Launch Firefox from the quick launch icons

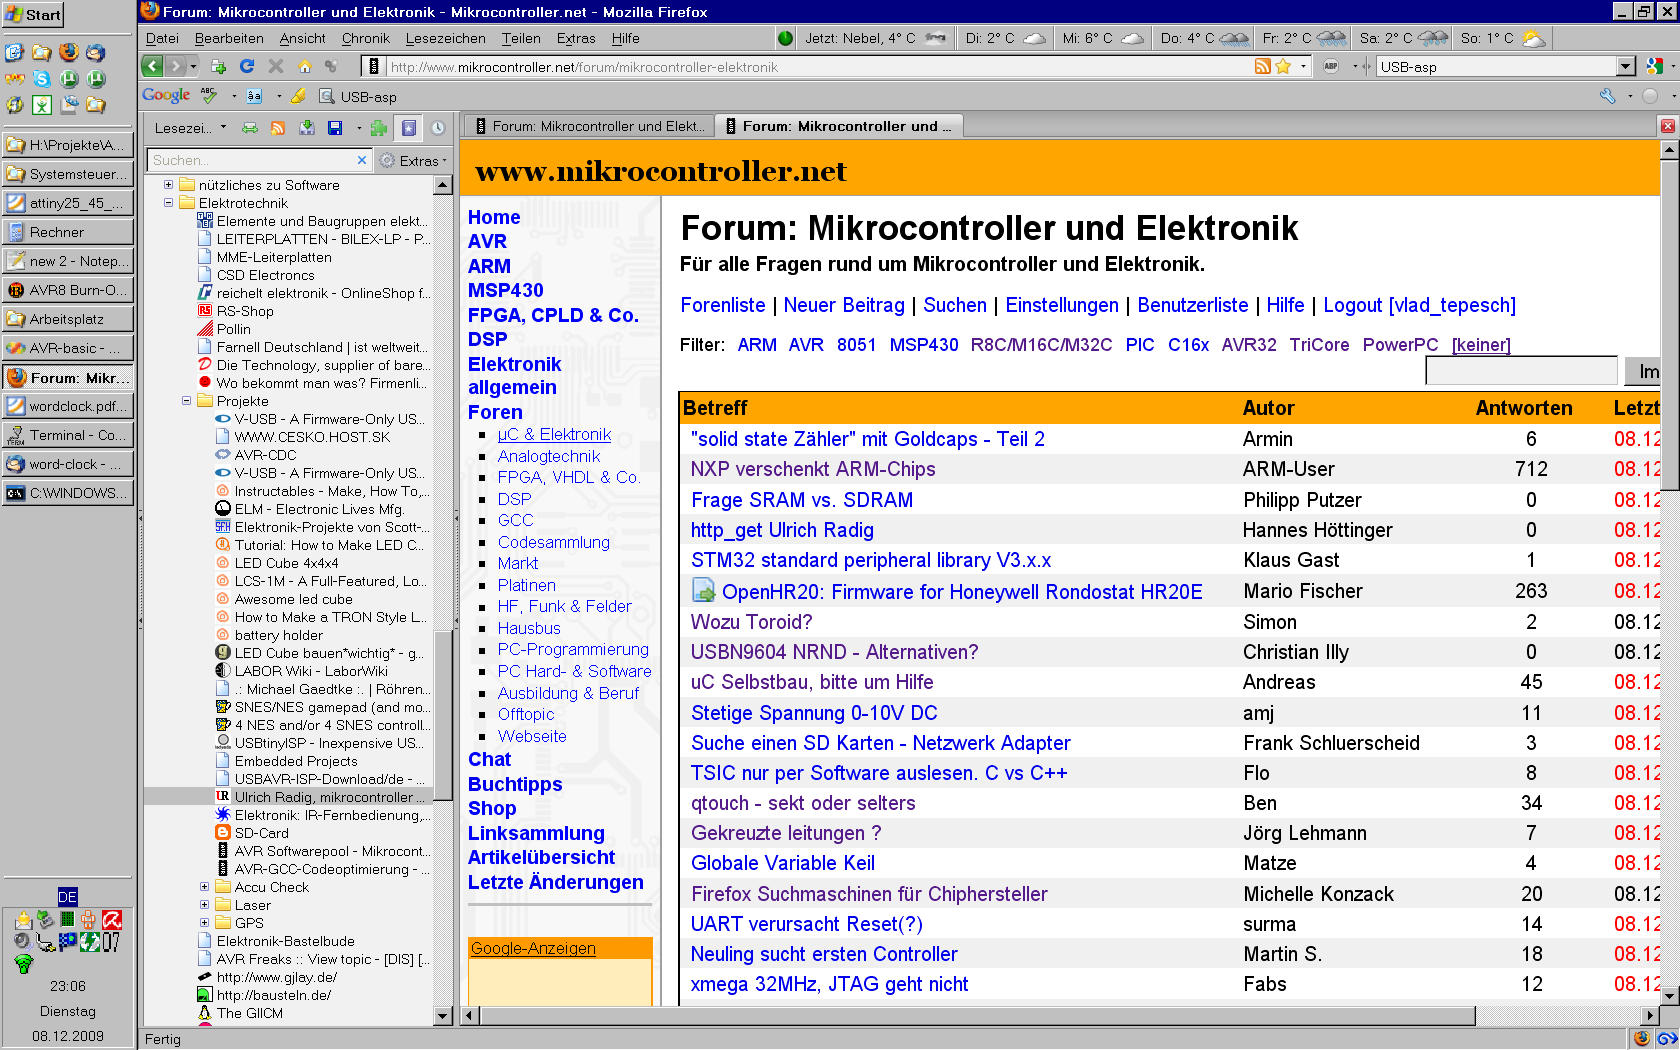coord(68,52)
